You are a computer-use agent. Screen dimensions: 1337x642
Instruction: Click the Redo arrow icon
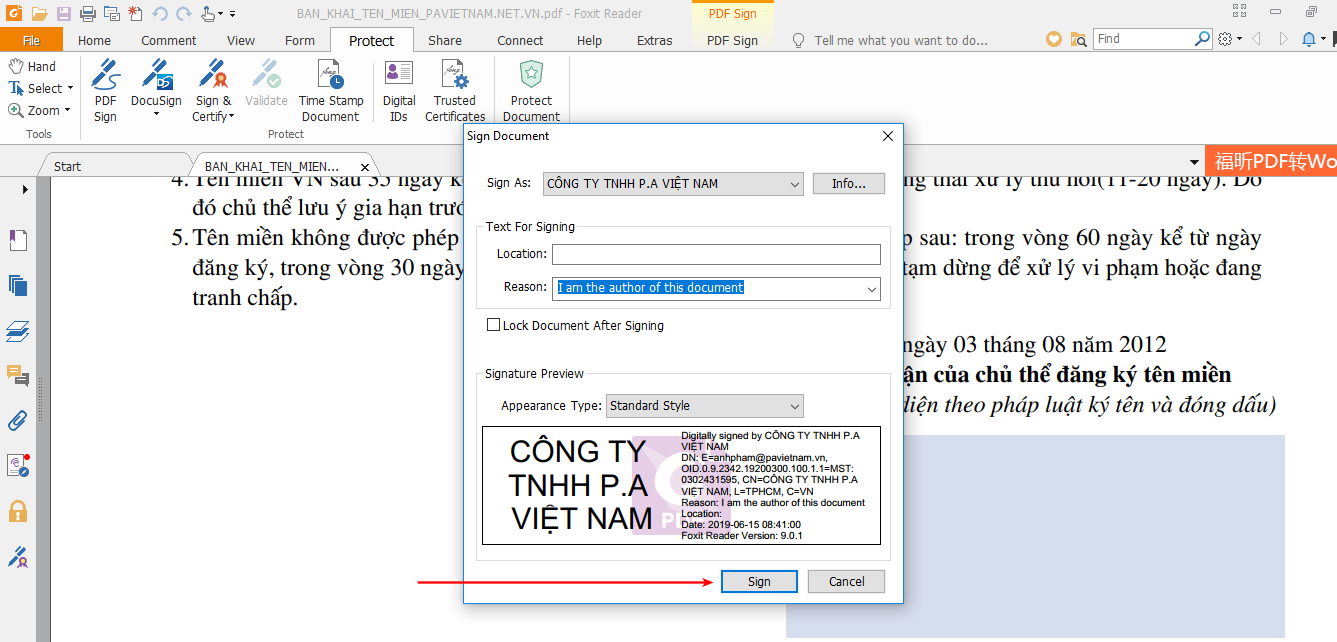pos(183,14)
